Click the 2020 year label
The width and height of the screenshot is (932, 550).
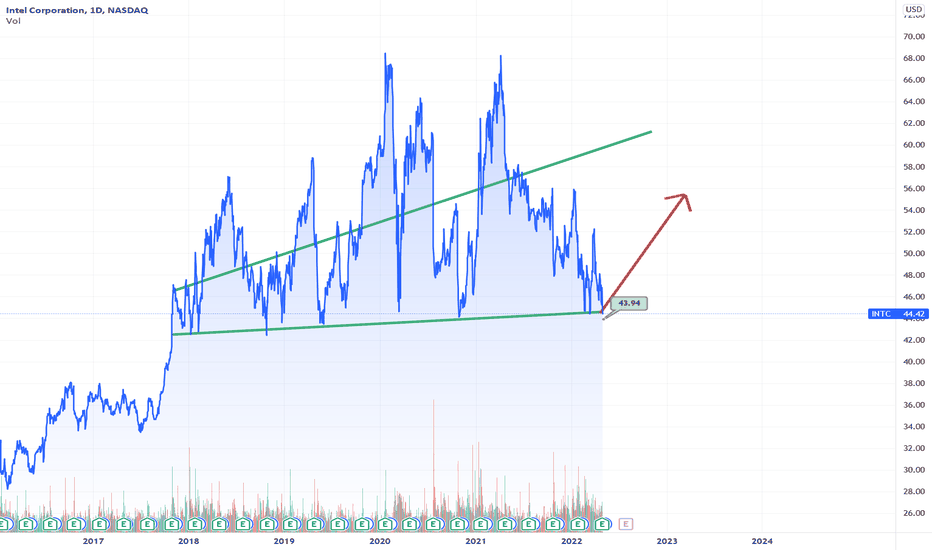pos(380,540)
